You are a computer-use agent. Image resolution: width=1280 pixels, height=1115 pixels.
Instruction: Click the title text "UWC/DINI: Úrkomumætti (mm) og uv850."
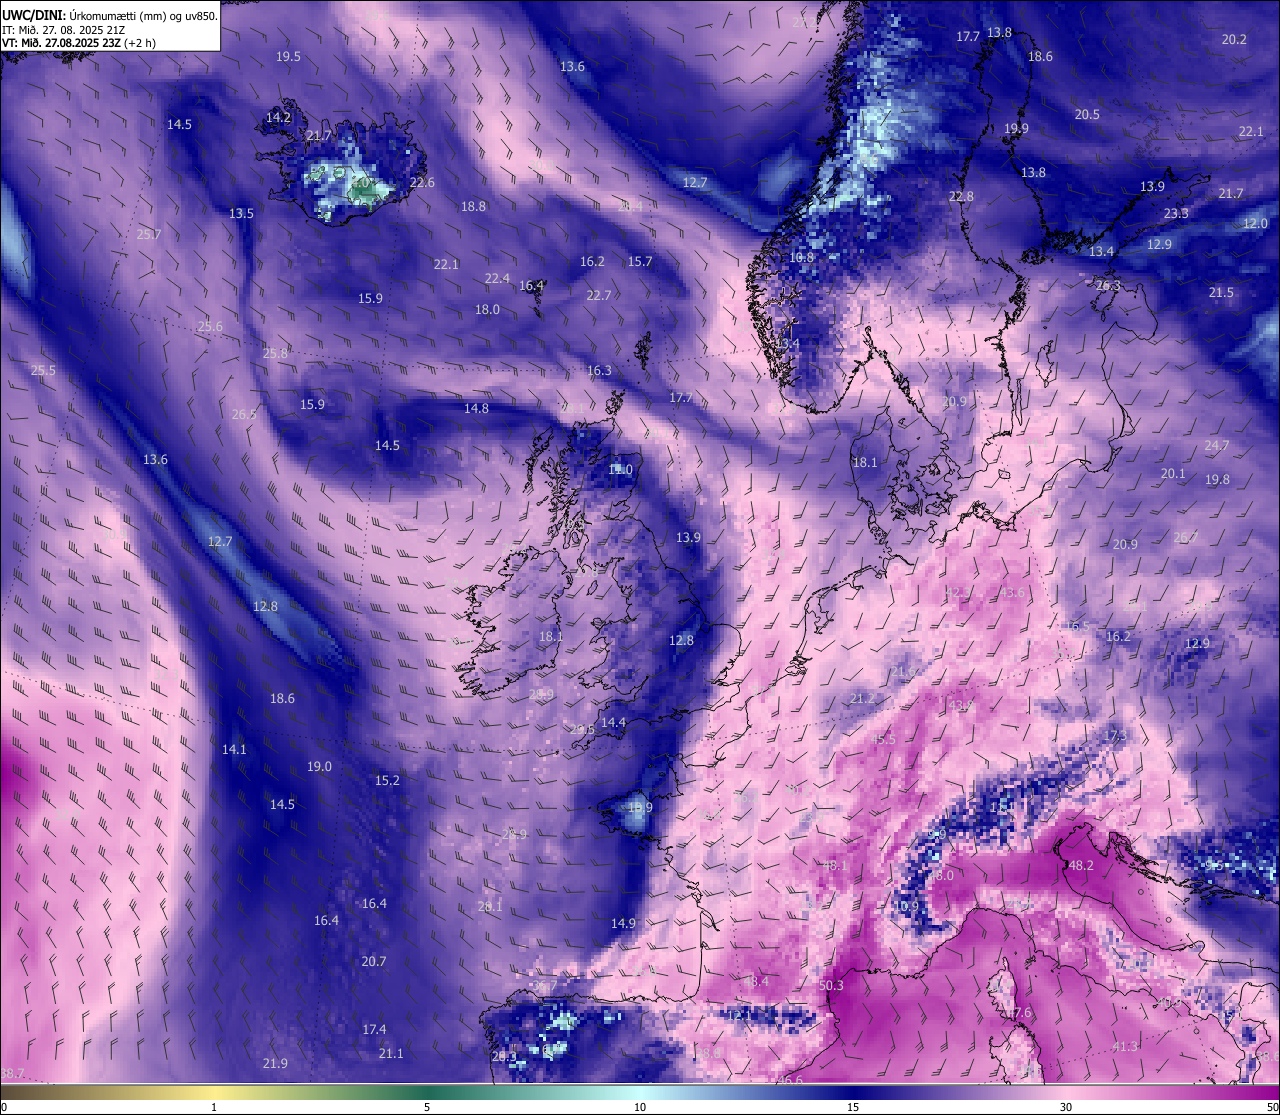(110, 16)
